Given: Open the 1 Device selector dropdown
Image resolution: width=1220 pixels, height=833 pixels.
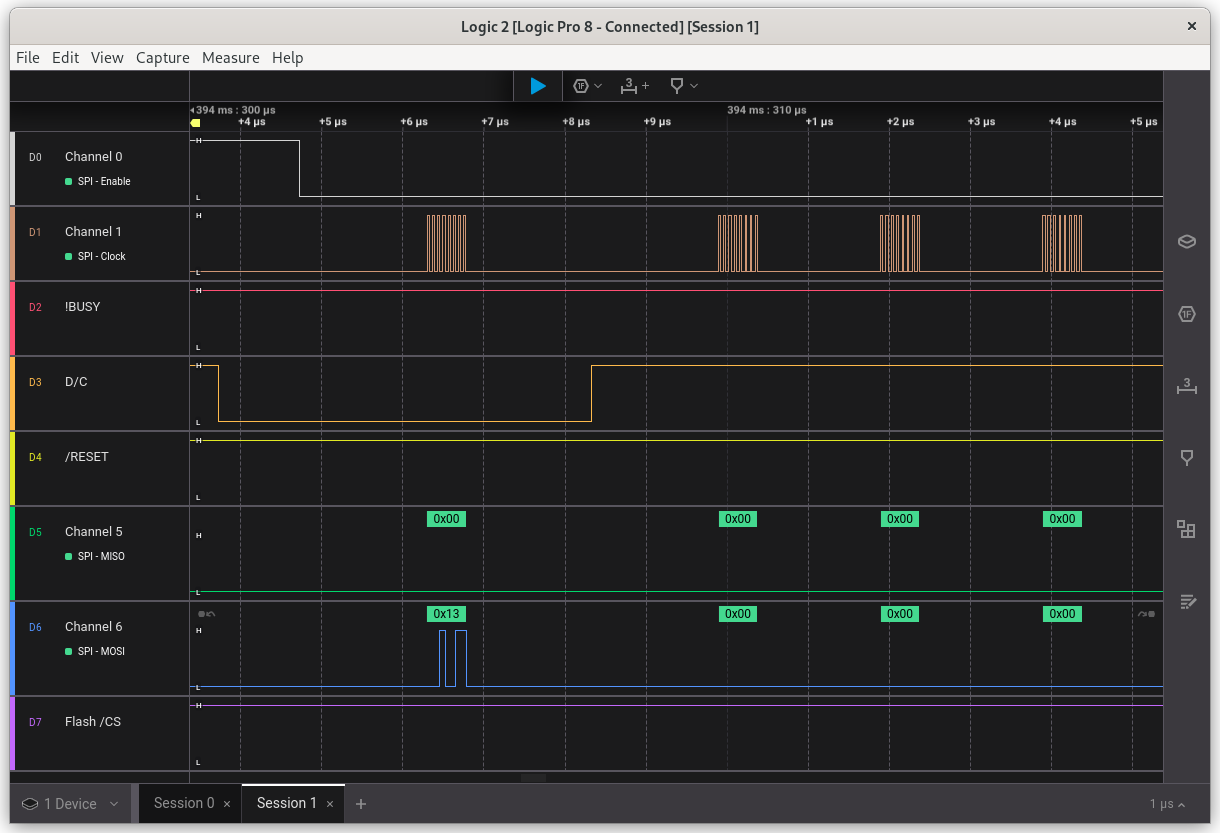Looking at the screenshot, I should coord(71,804).
